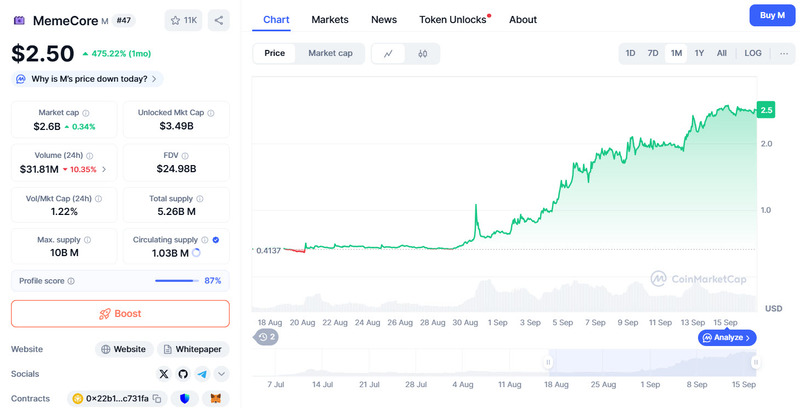Click the blue shield security icon
The height and width of the screenshot is (408, 800).
186,399
